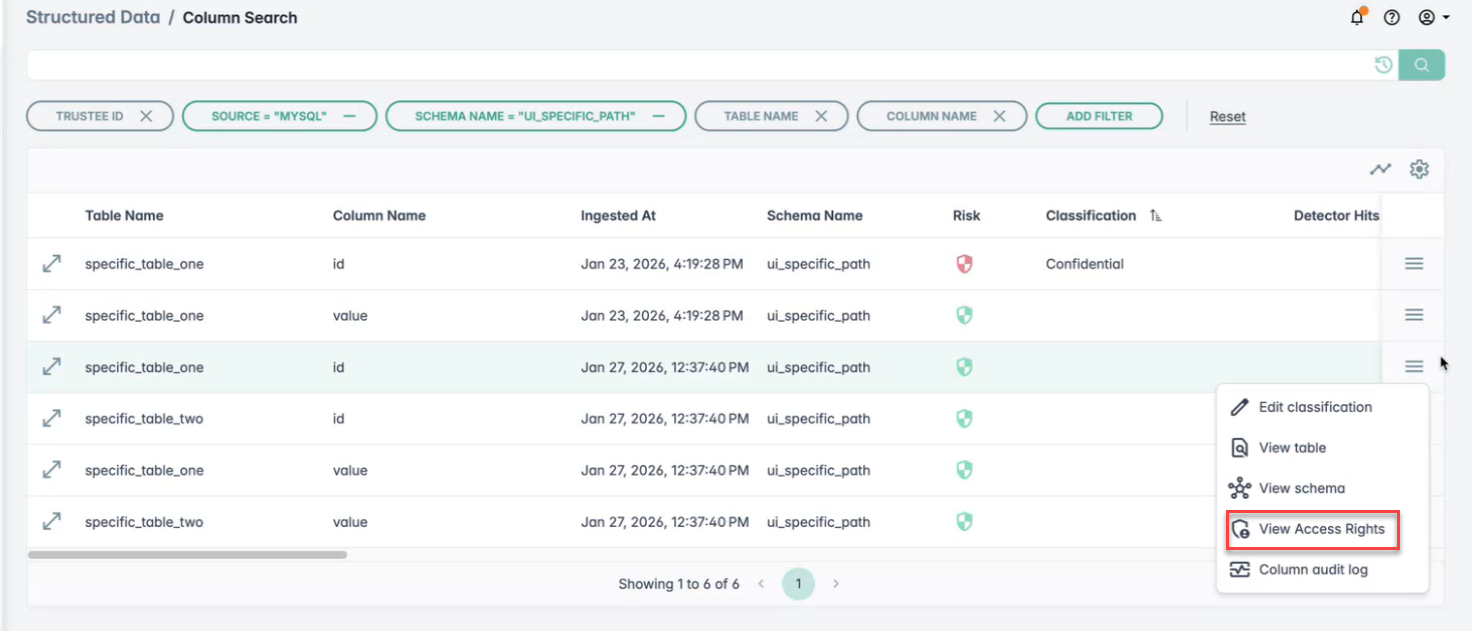This screenshot has width=1472, height=631.
Task: Open table settings gear icon
Action: coord(1418,169)
